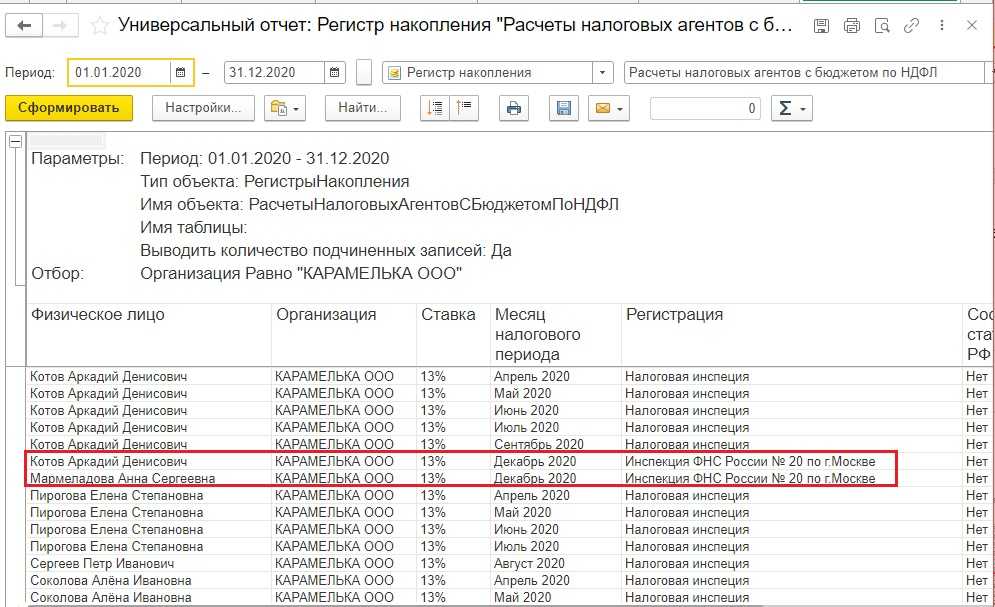Go back with the left arrow button

coord(24,25)
